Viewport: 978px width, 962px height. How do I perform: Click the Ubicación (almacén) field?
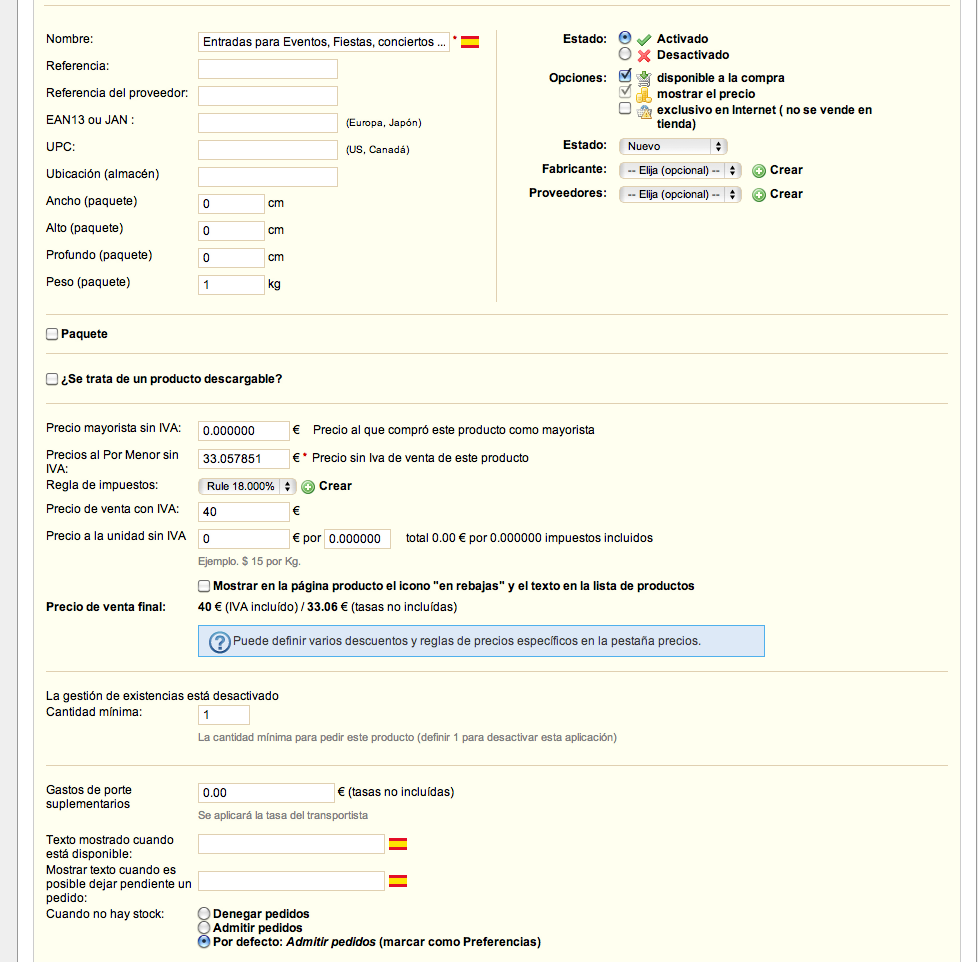coord(268,177)
